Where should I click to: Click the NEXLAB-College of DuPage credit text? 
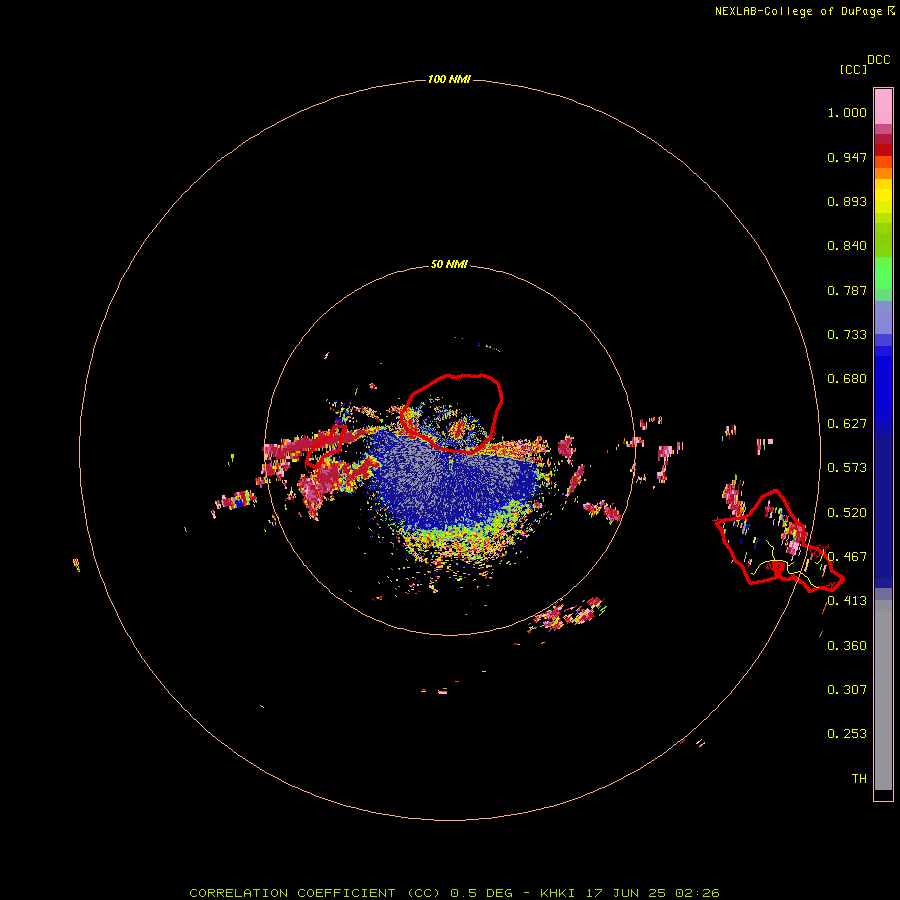click(798, 11)
